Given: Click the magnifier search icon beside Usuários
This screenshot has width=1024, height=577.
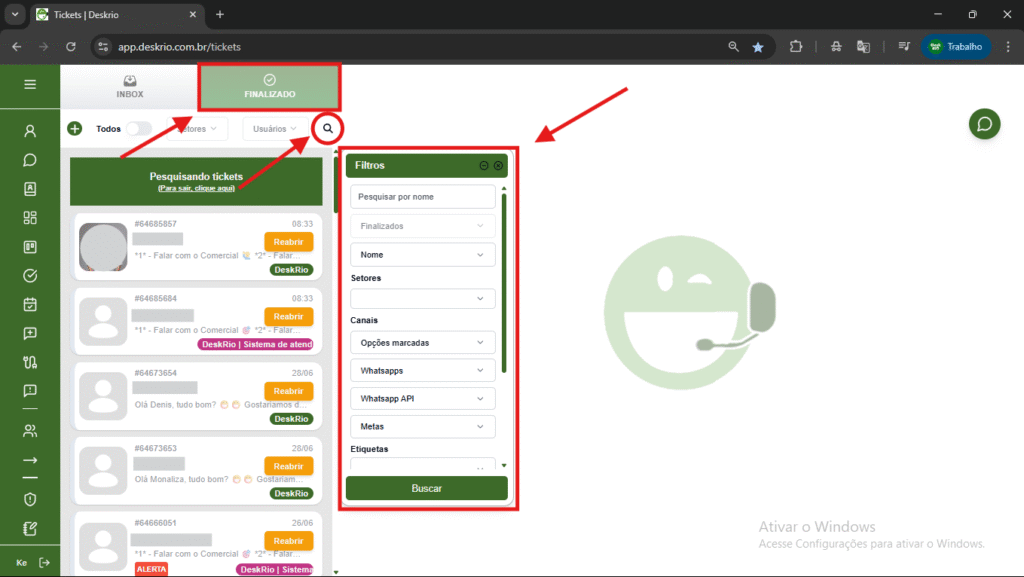Looking at the screenshot, I should [x=328, y=129].
